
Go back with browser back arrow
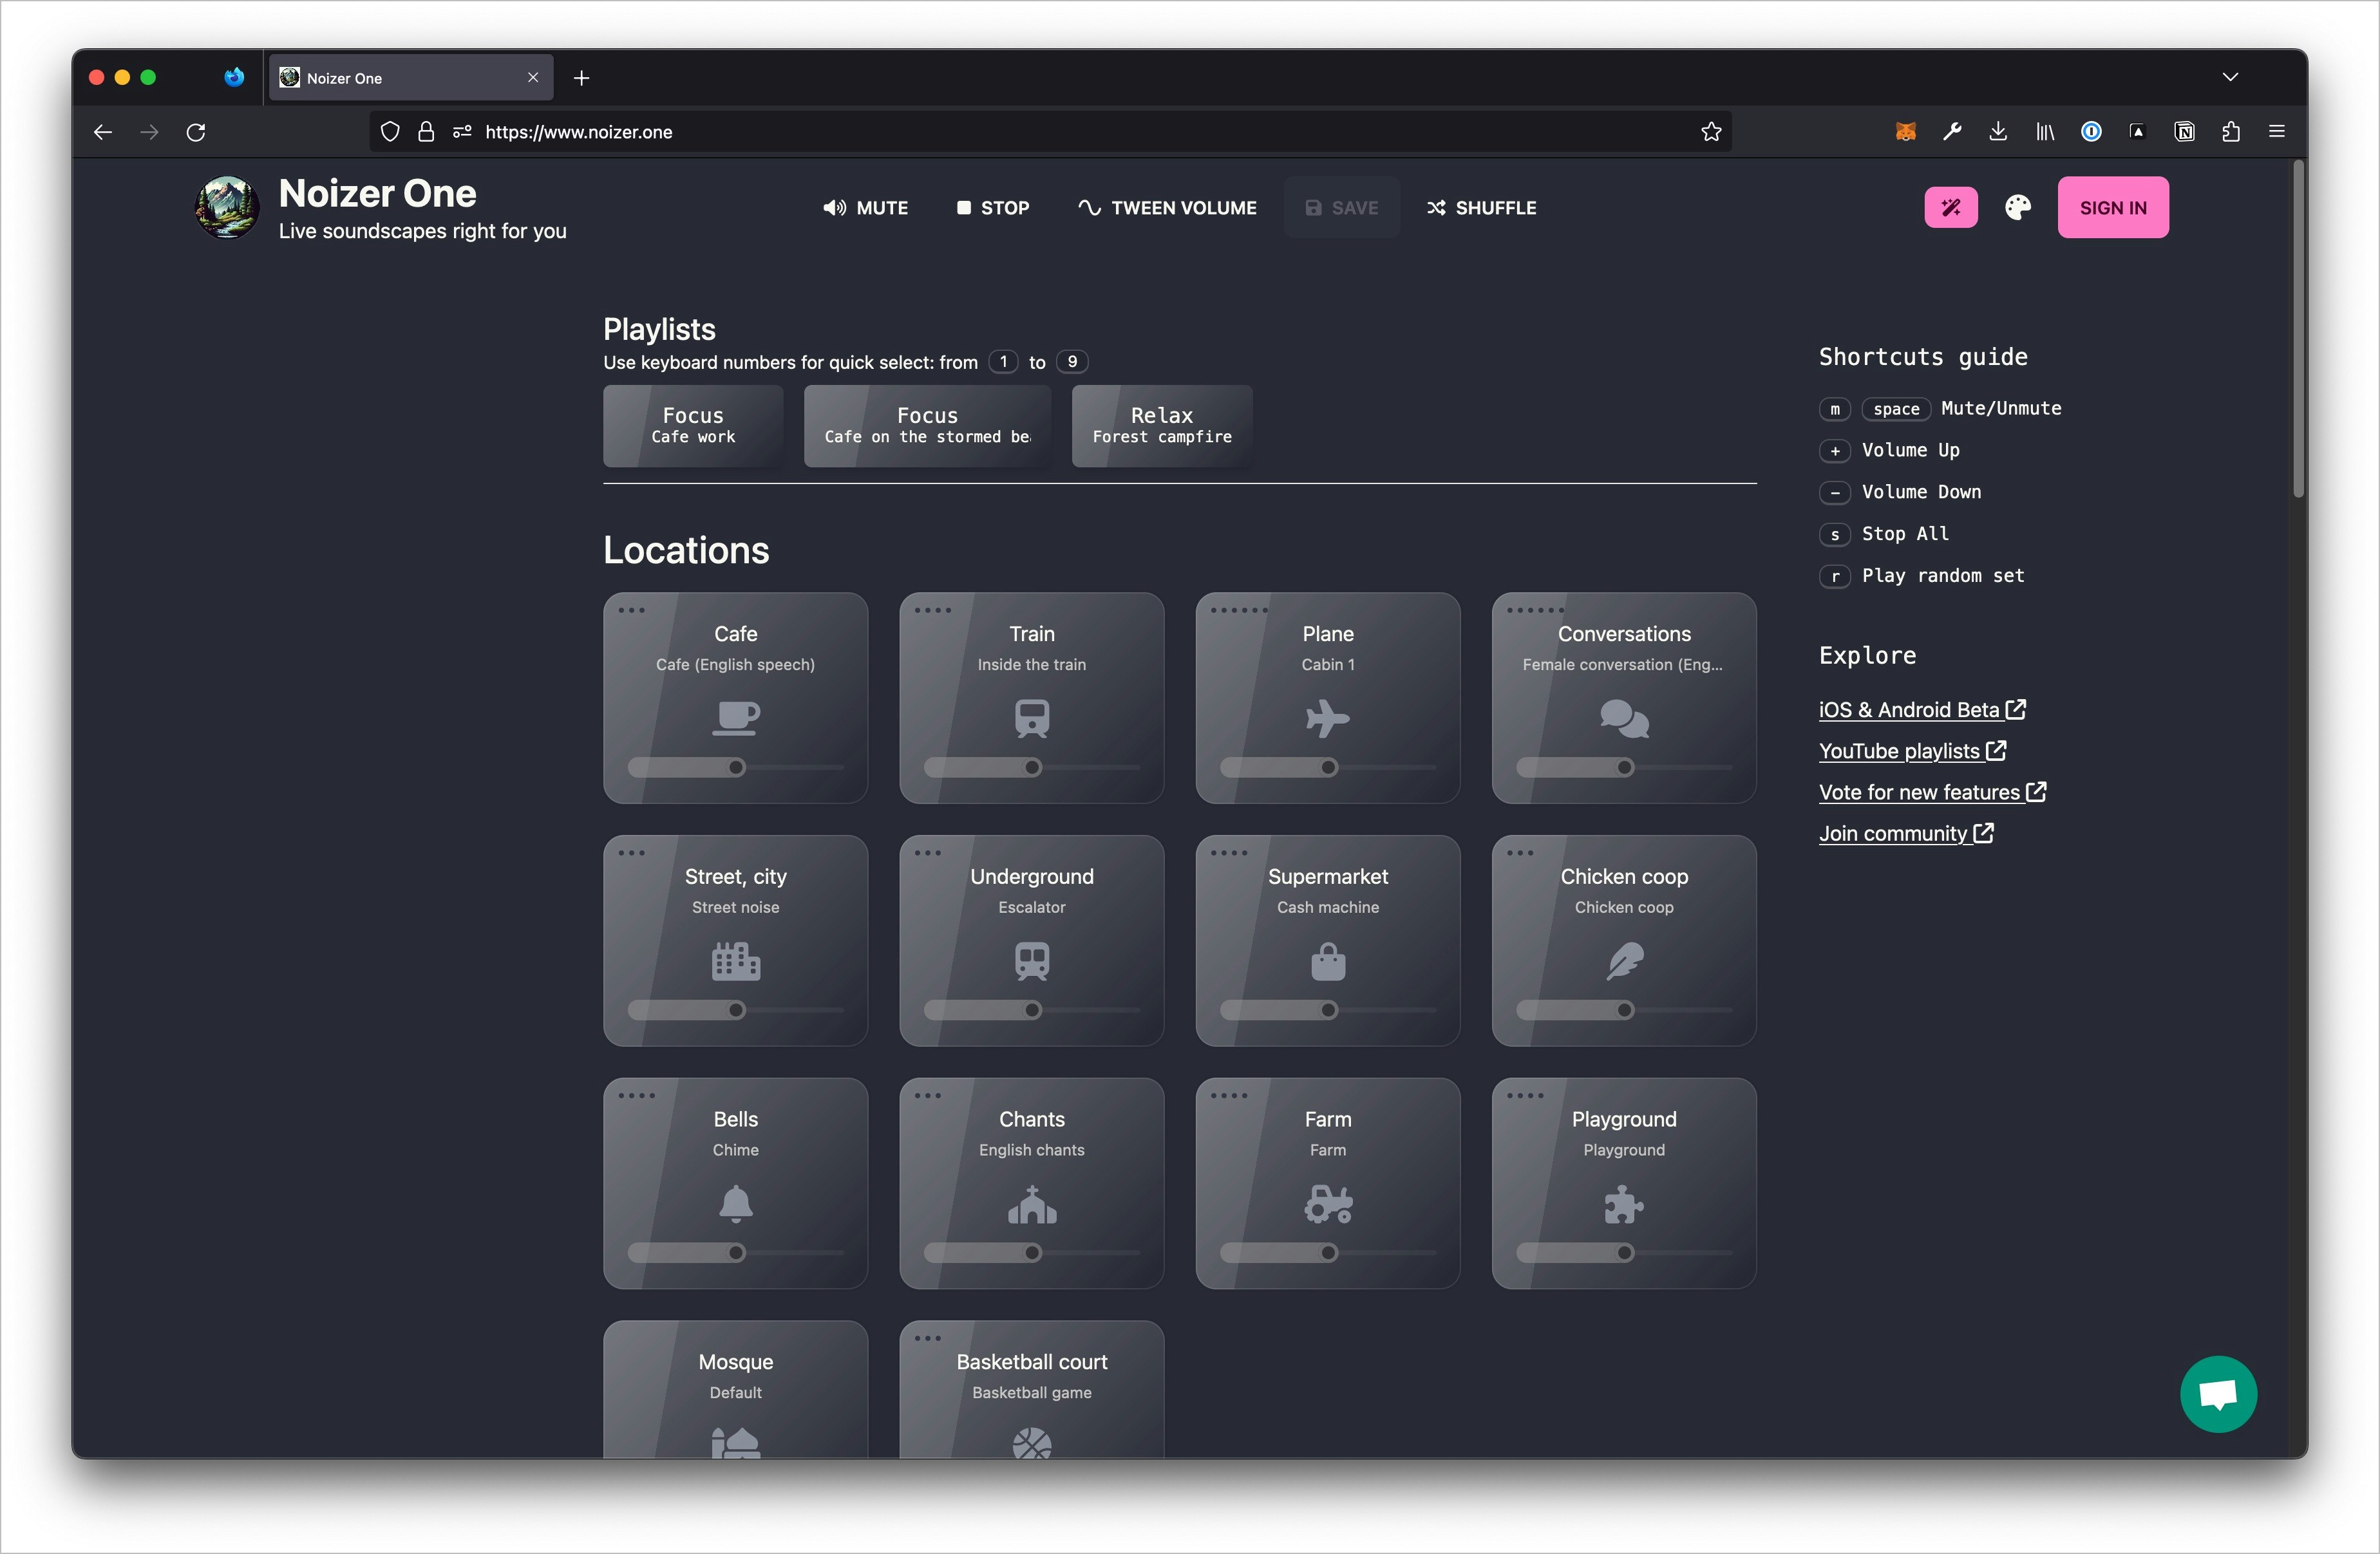tap(103, 132)
